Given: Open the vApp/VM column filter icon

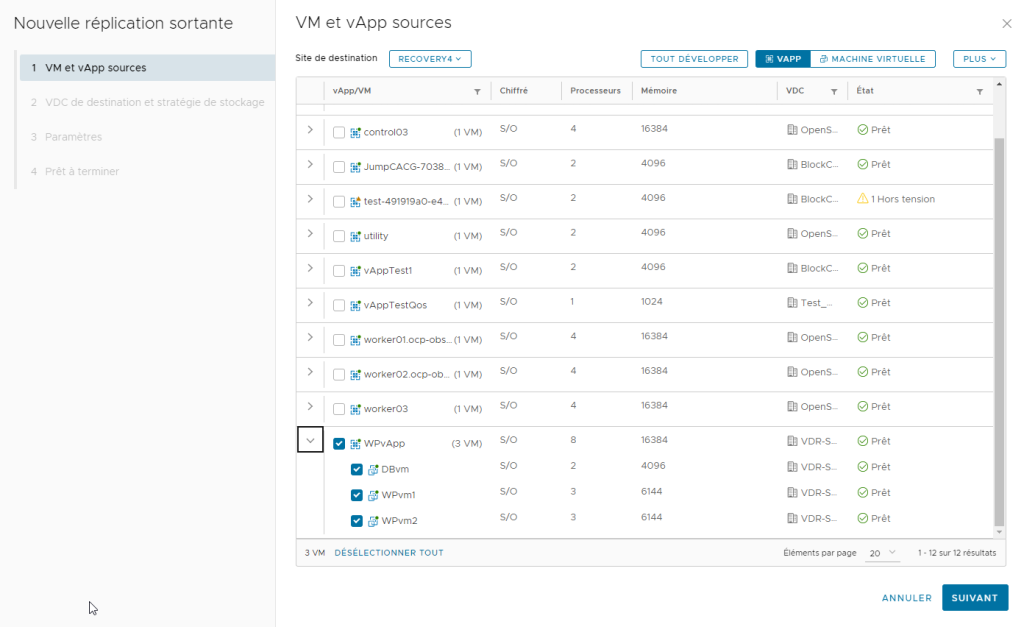Looking at the screenshot, I should [x=477, y=91].
